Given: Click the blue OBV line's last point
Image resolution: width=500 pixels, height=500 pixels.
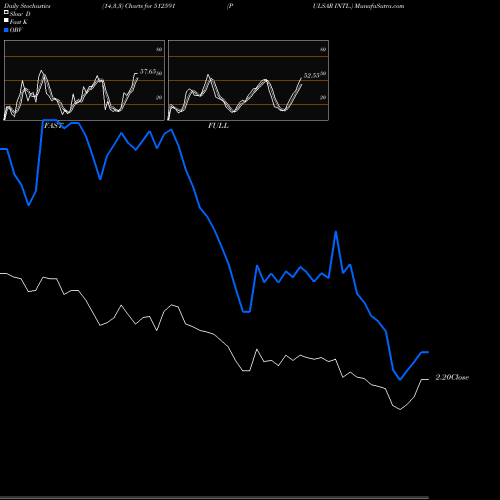Looking at the screenshot, I should (x=428, y=352).
